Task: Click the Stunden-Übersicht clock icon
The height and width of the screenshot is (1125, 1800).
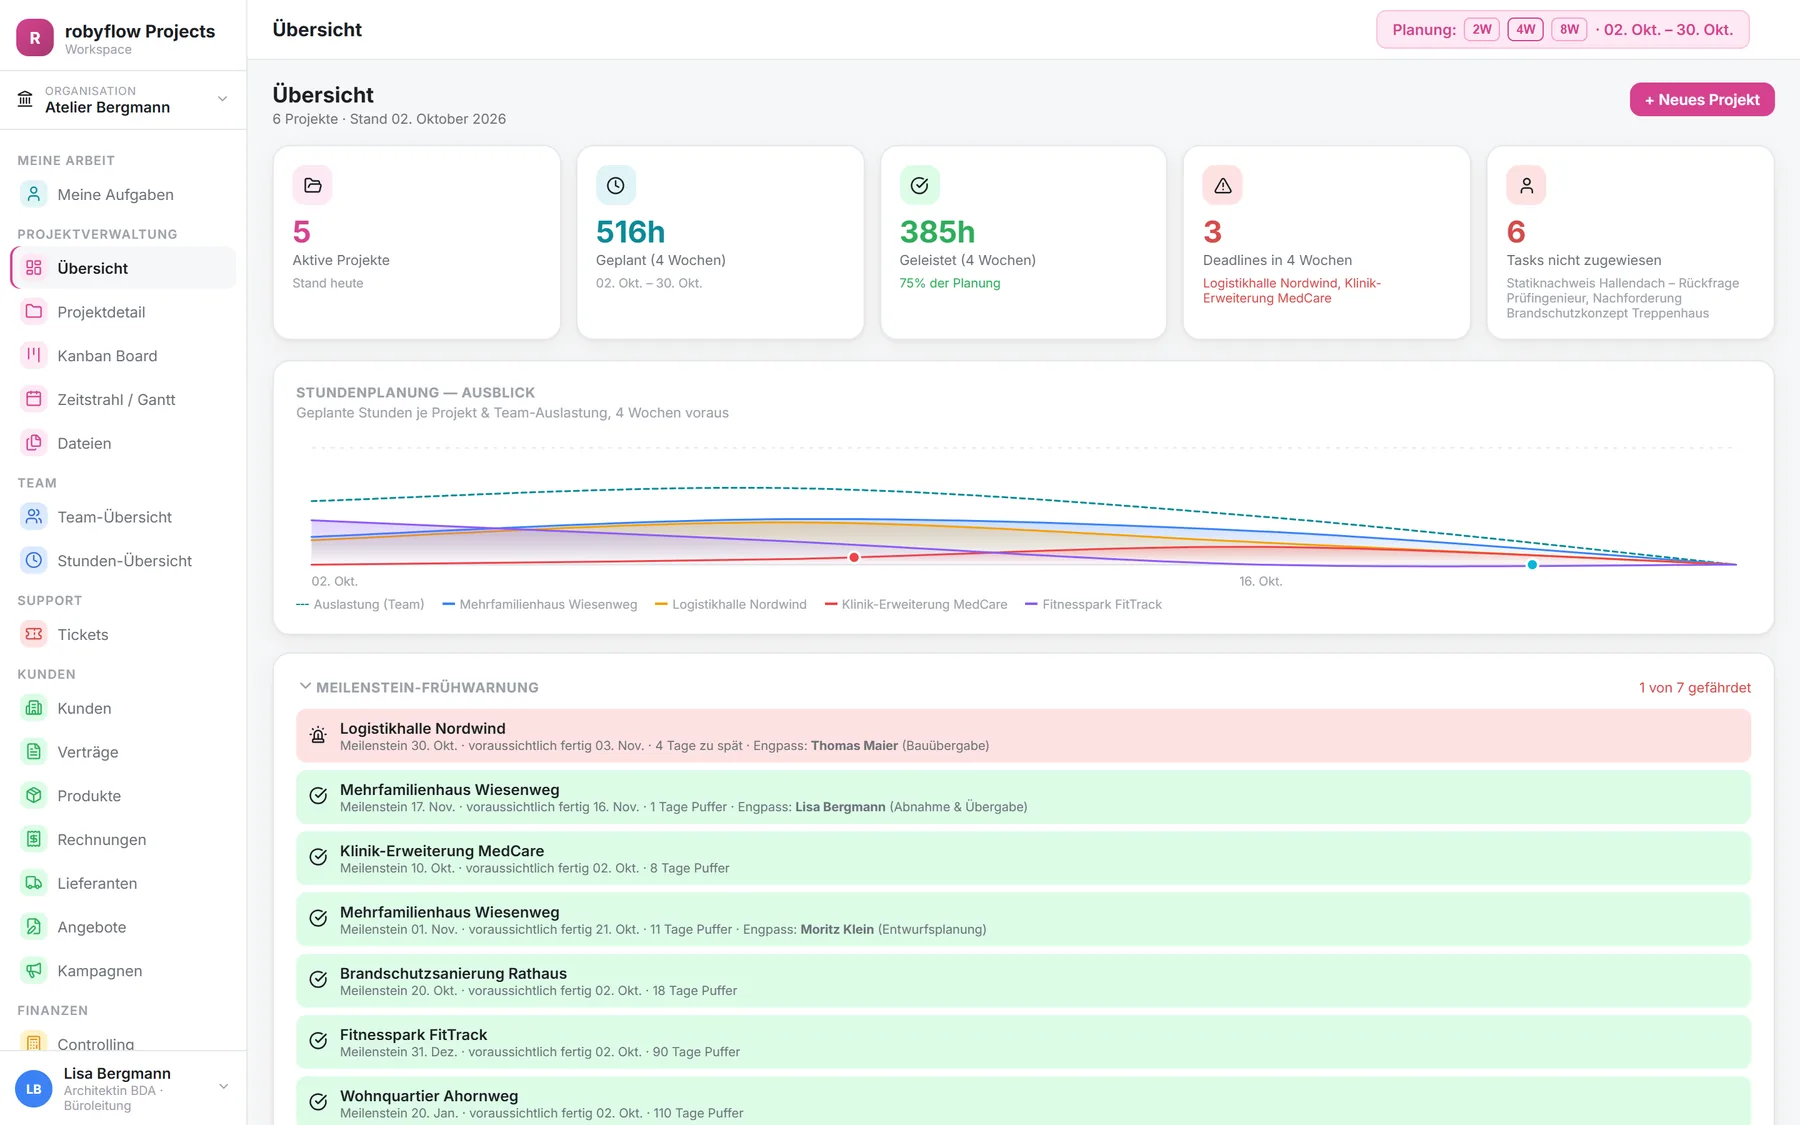Action: (34, 561)
